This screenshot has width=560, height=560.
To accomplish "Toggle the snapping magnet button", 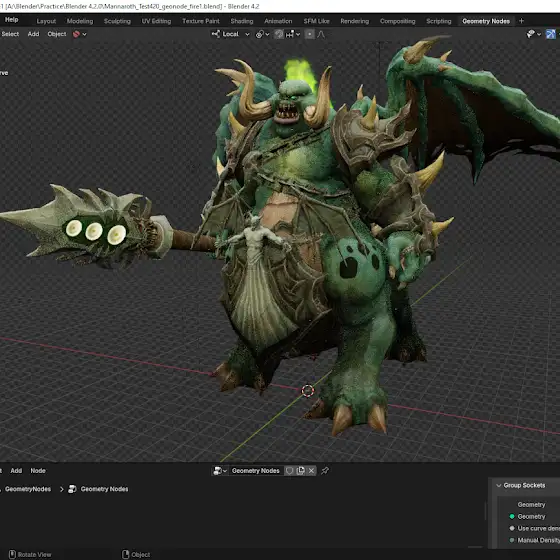I will click(279, 34).
